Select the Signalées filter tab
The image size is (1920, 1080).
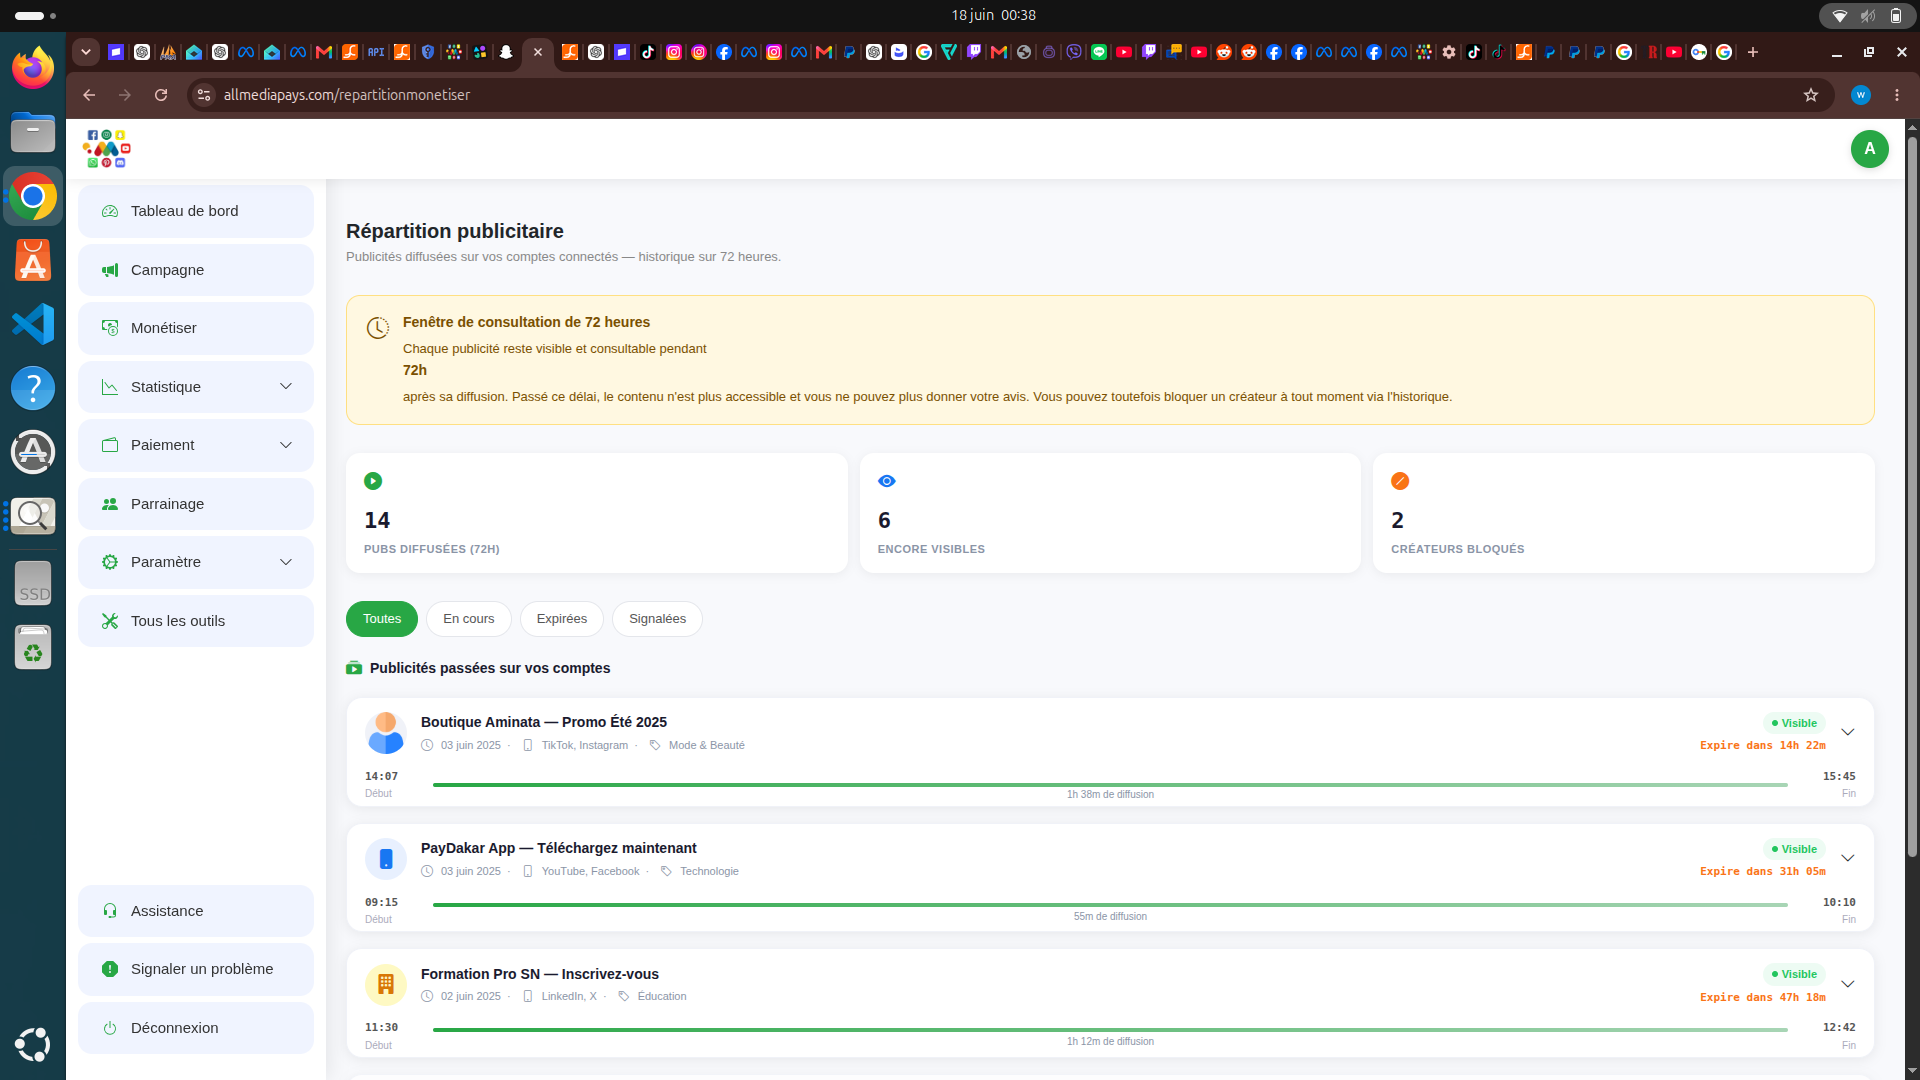[658, 619]
